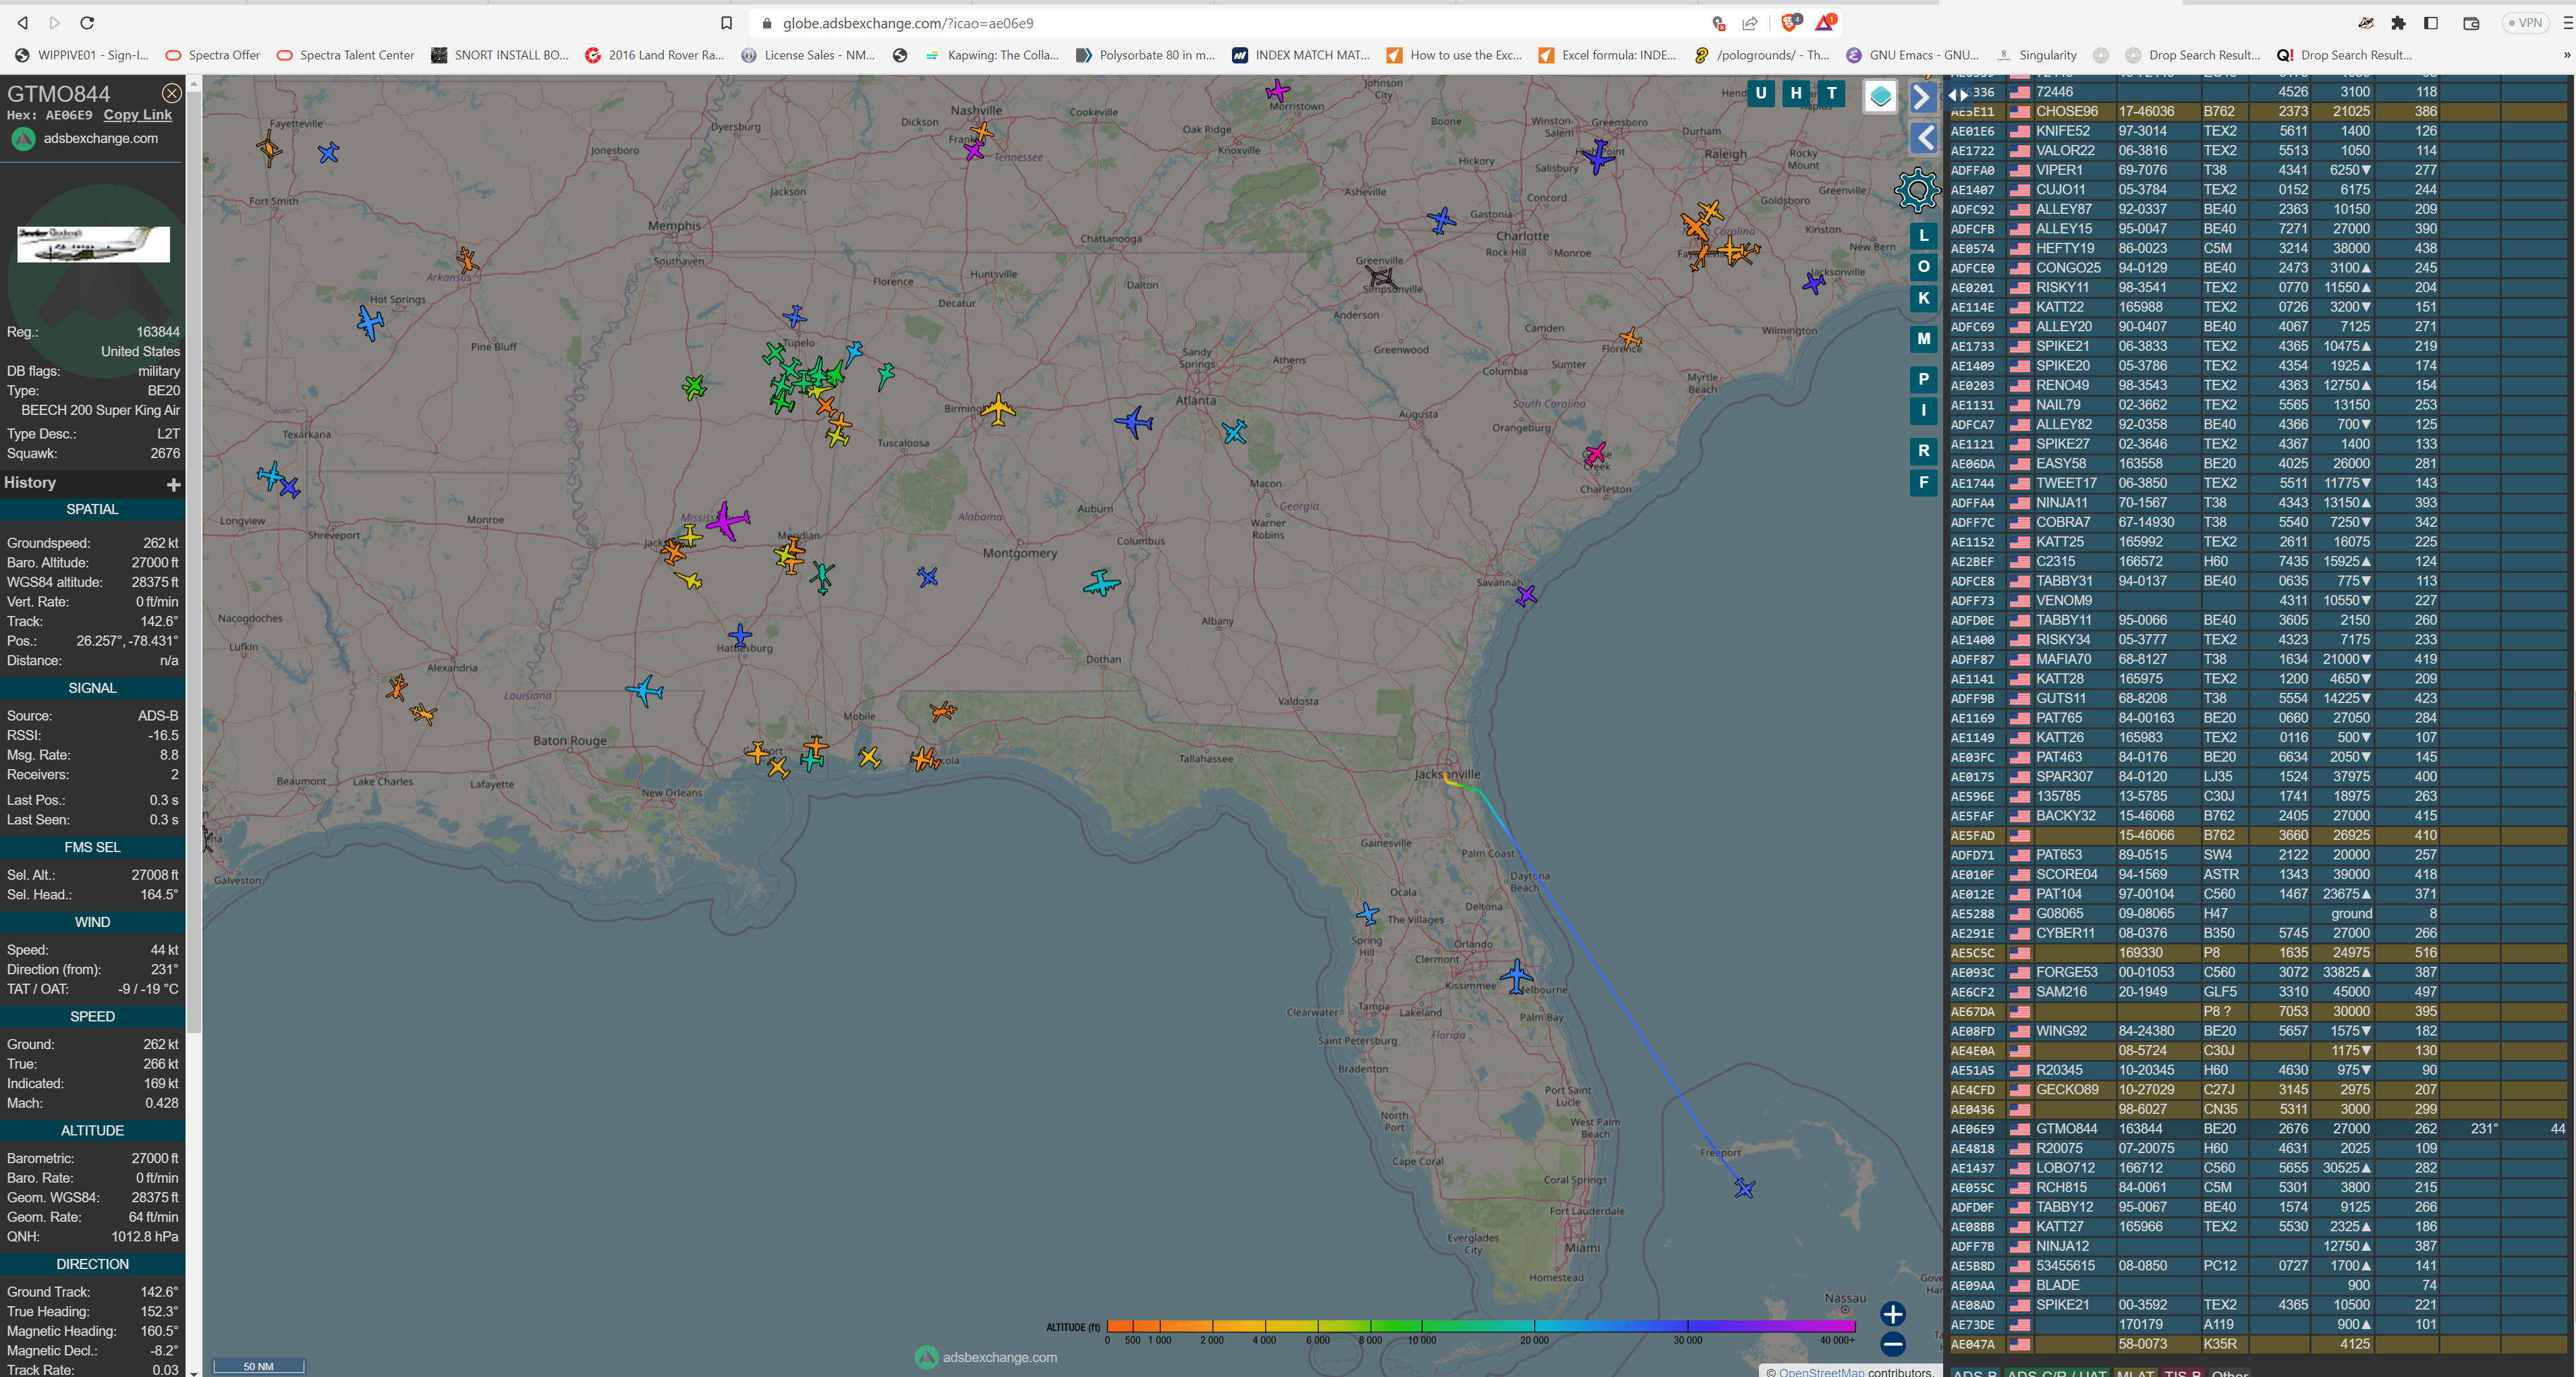
Task: Open Brave Rewards triangle icon
Action: [x=1825, y=22]
